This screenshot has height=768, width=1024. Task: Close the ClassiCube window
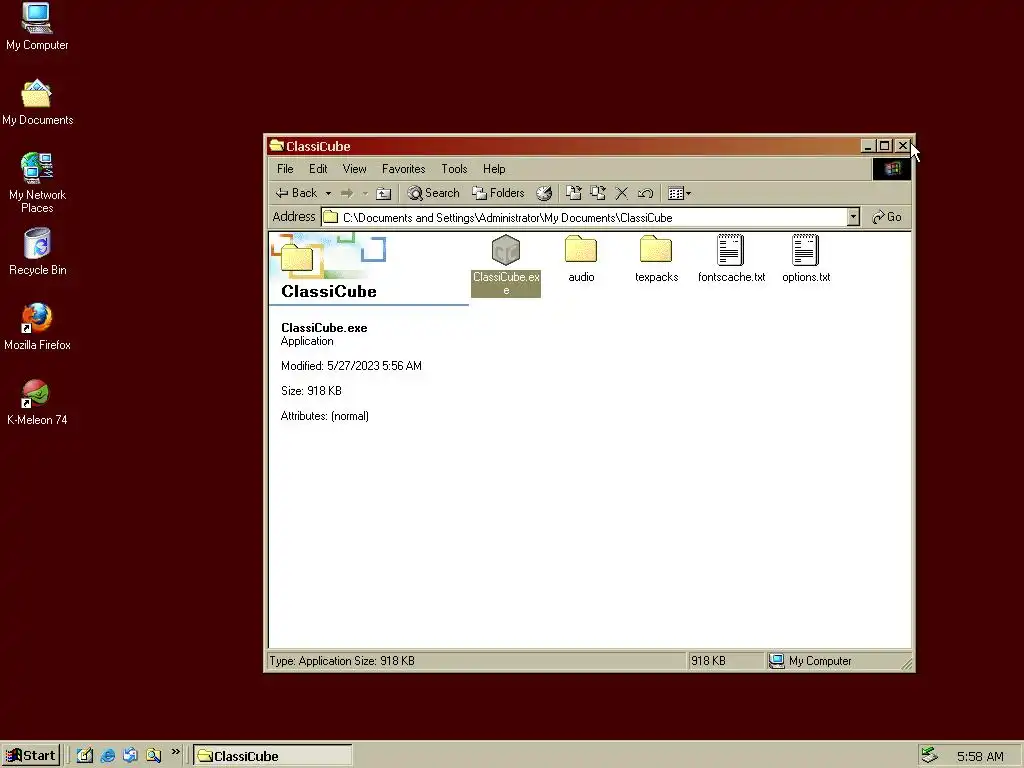(903, 146)
